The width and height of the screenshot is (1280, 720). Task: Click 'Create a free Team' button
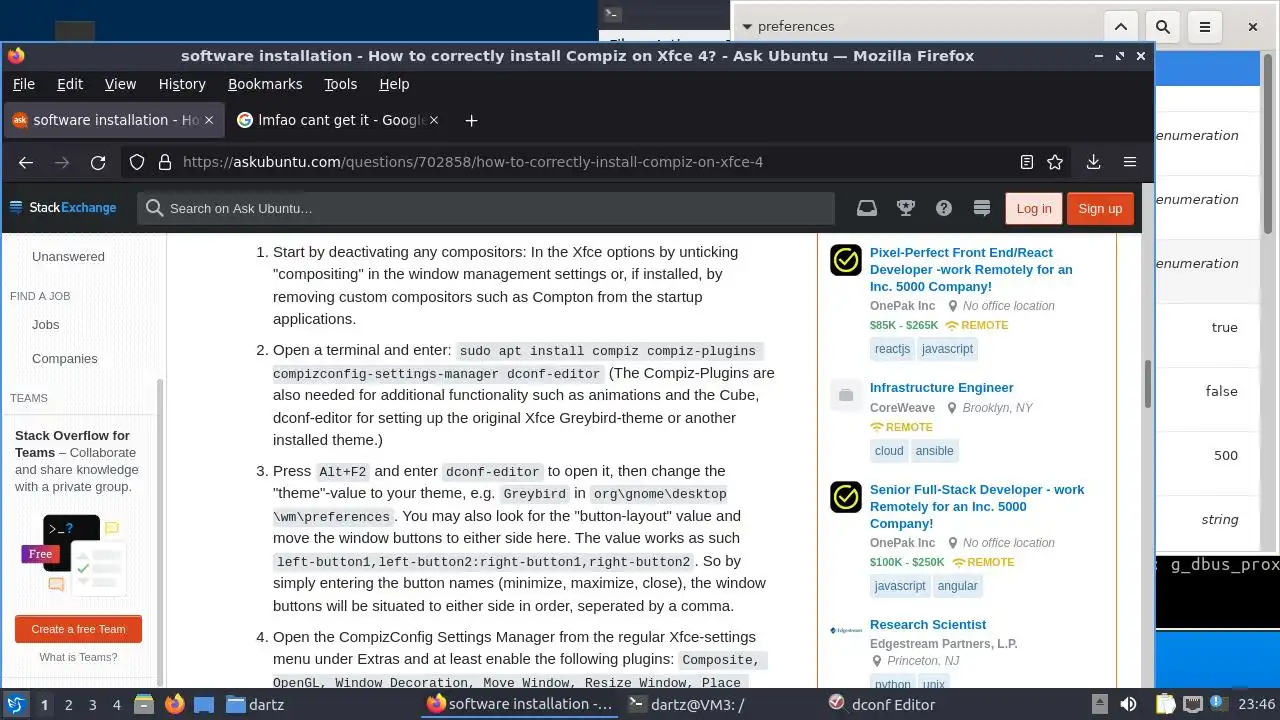pos(78,629)
